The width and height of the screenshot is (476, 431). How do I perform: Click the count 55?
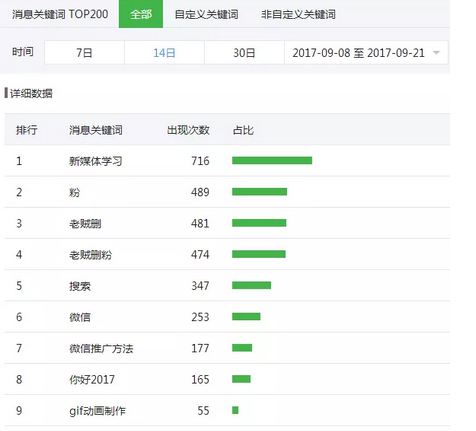(x=203, y=411)
